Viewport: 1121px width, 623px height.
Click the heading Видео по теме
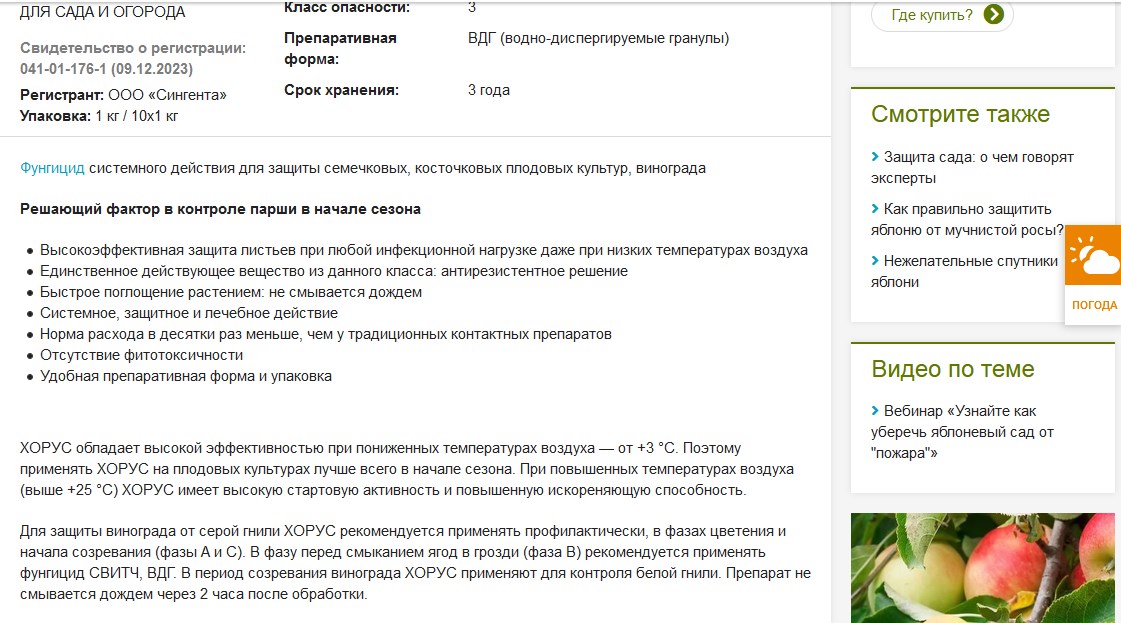pyautogui.click(x=953, y=369)
